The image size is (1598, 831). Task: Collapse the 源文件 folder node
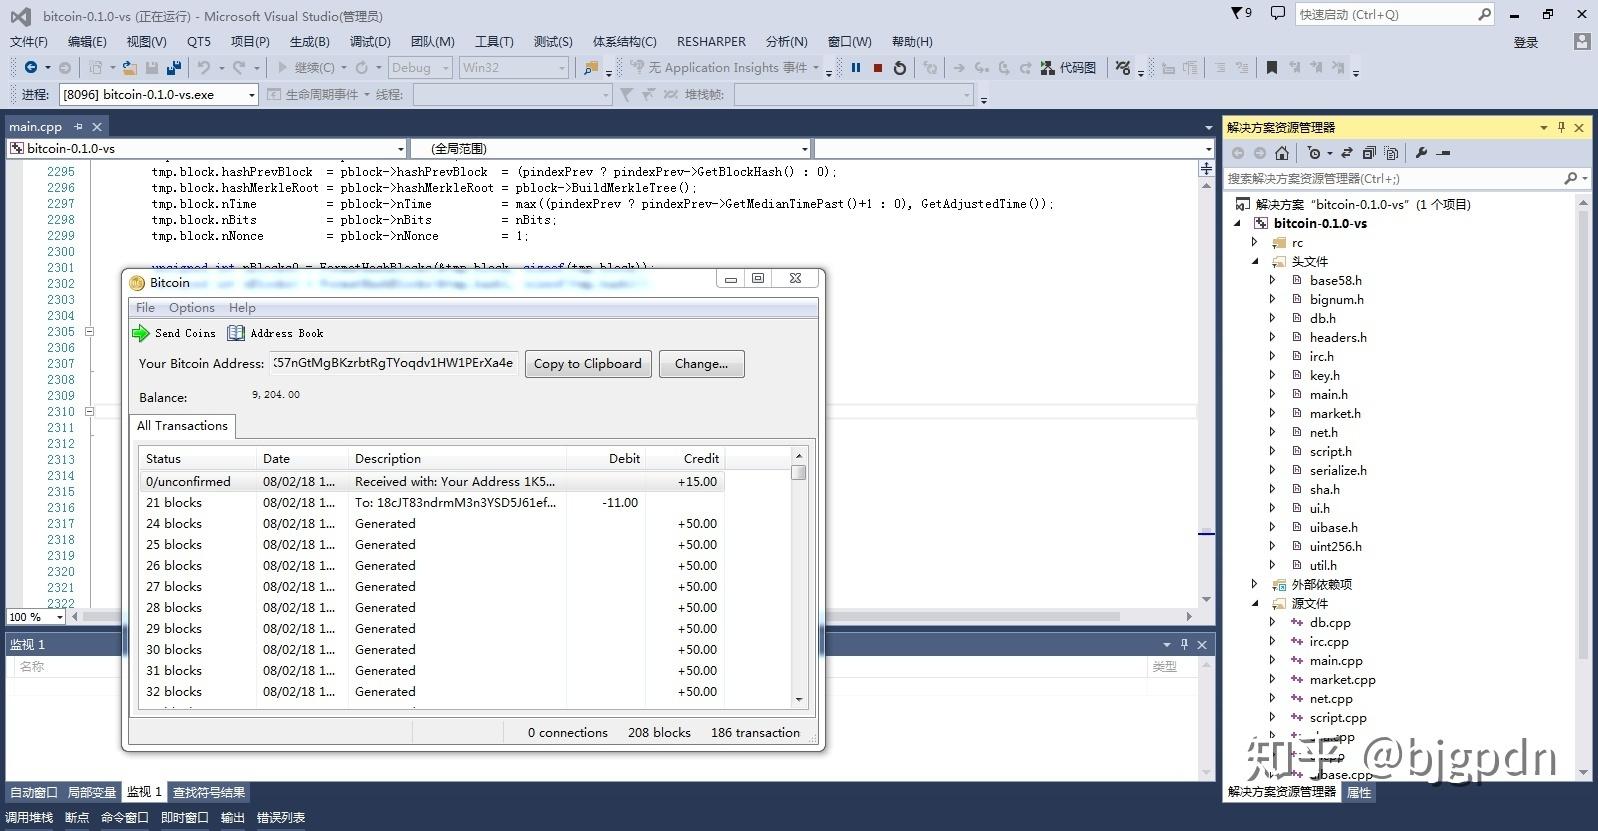point(1254,603)
